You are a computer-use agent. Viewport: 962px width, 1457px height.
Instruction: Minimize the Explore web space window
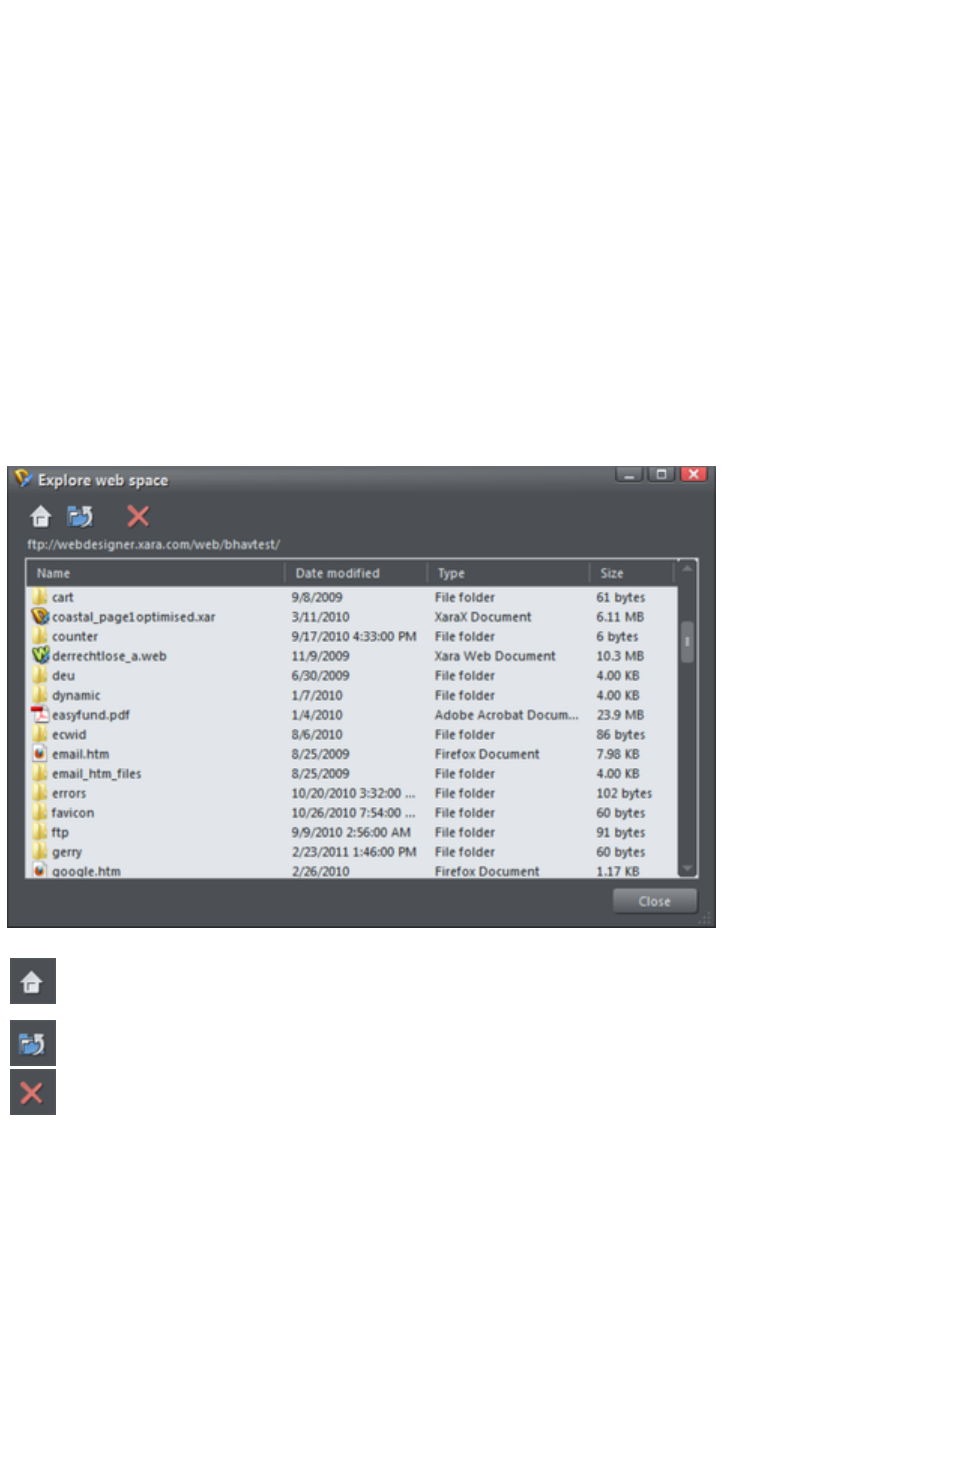coord(629,474)
